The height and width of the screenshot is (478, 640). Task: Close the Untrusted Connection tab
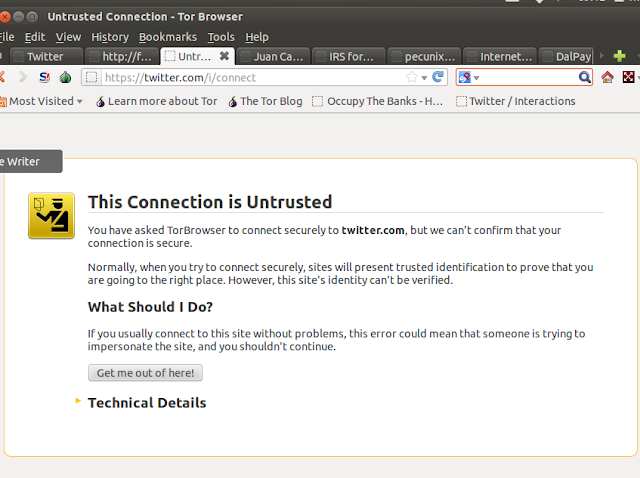[224, 56]
